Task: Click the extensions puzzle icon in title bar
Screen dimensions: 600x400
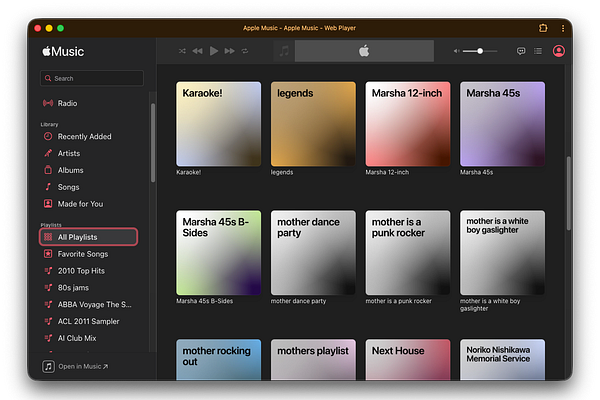Action: [543, 28]
